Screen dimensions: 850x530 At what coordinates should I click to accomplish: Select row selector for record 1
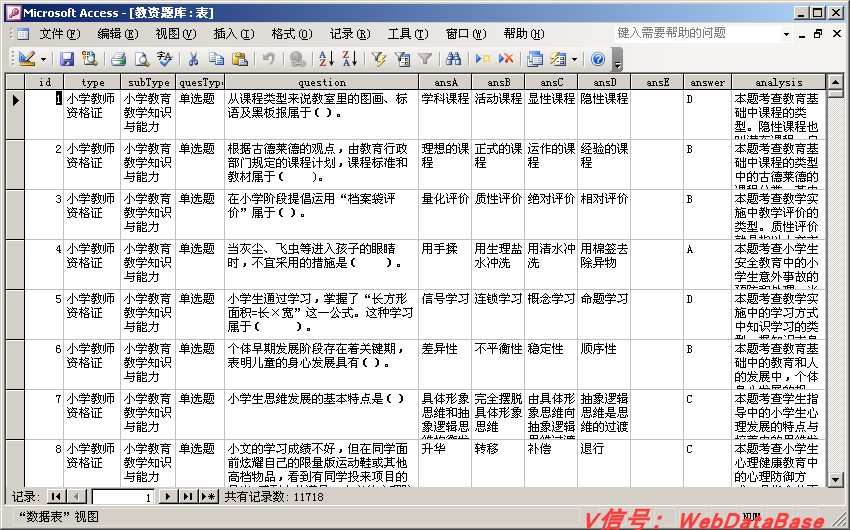click(15, 114)
